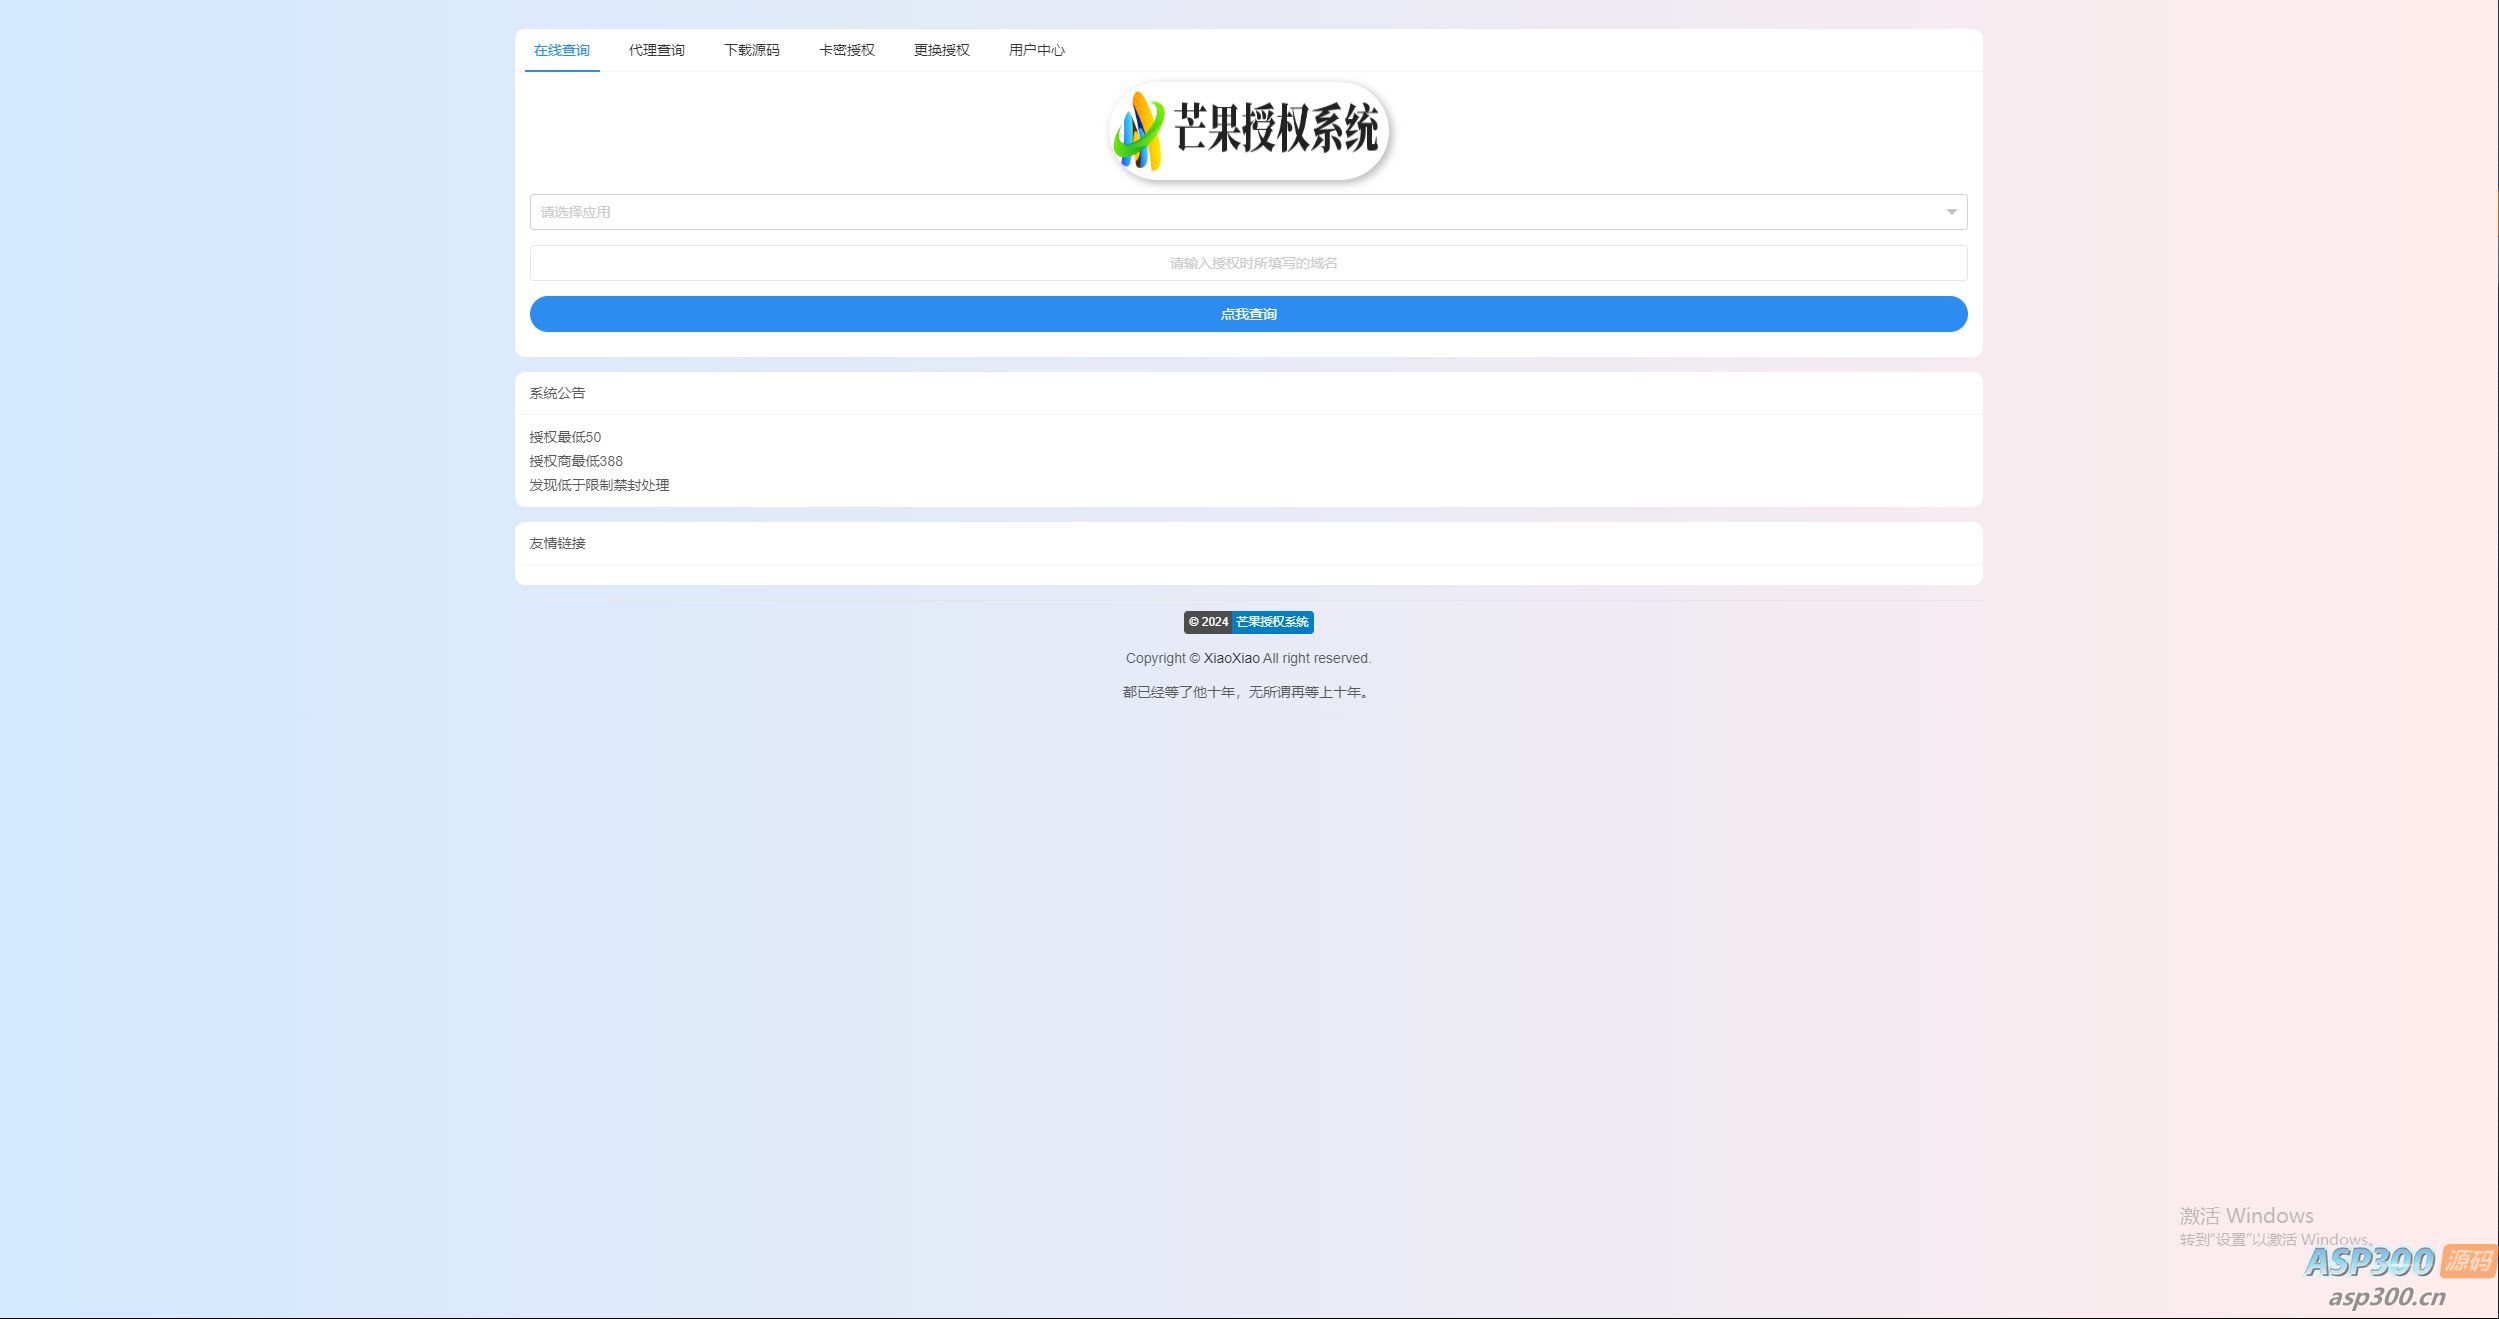
Task: Focus the authorized domain input field
Action: 1248,263
